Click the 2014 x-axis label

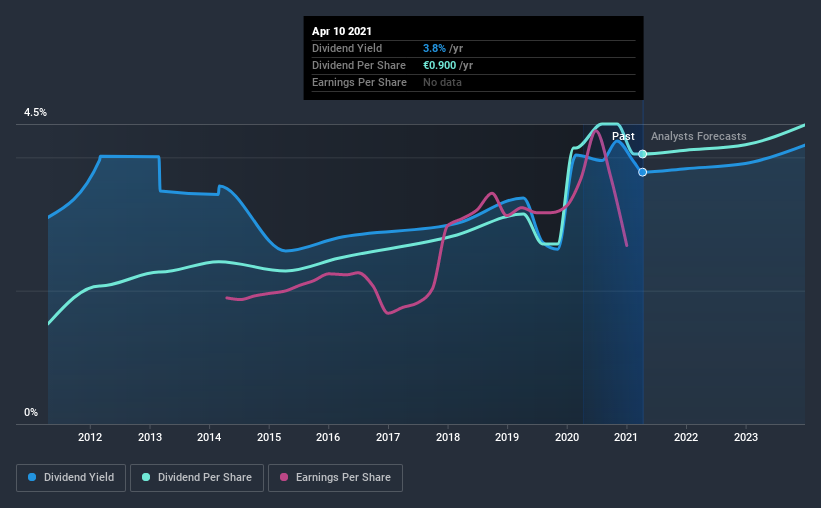pyautogui.click(x=209, y=437)
